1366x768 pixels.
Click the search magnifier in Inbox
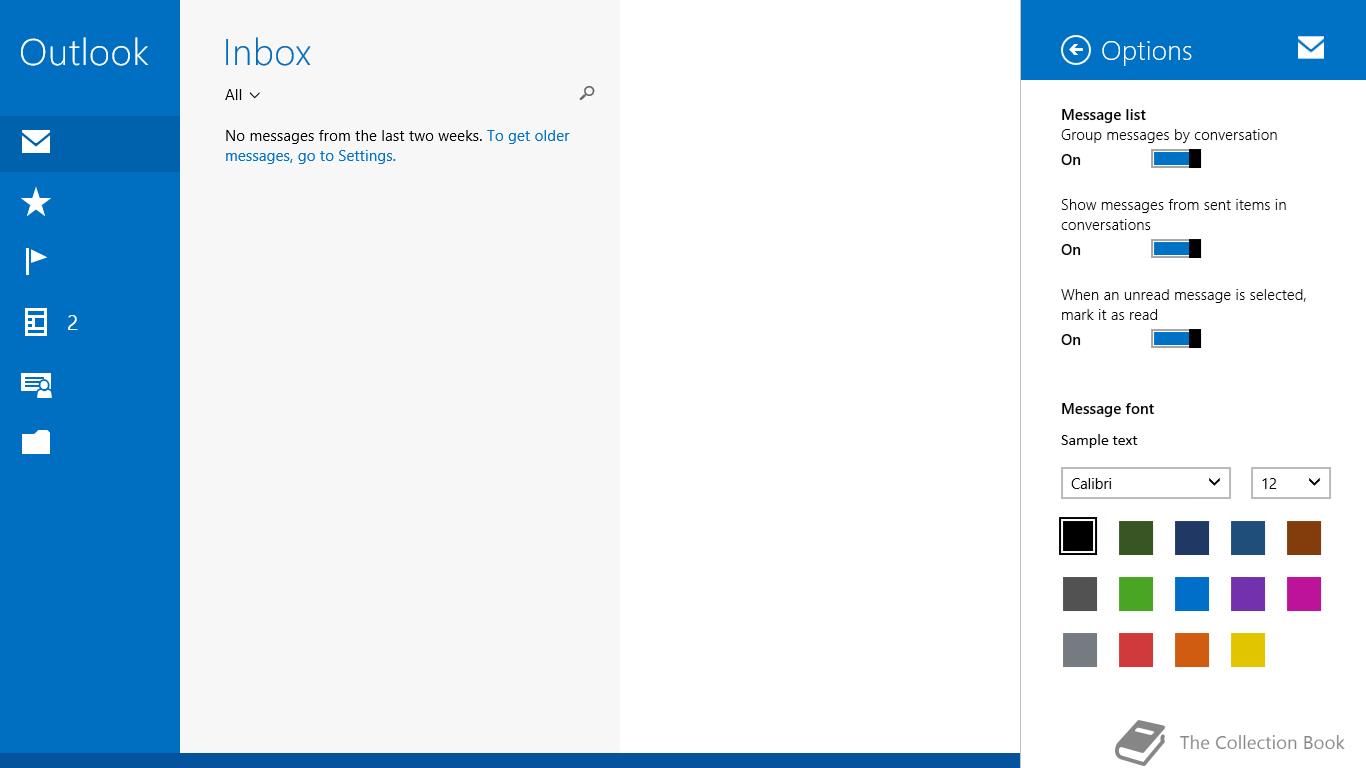(x=587, y=93)
